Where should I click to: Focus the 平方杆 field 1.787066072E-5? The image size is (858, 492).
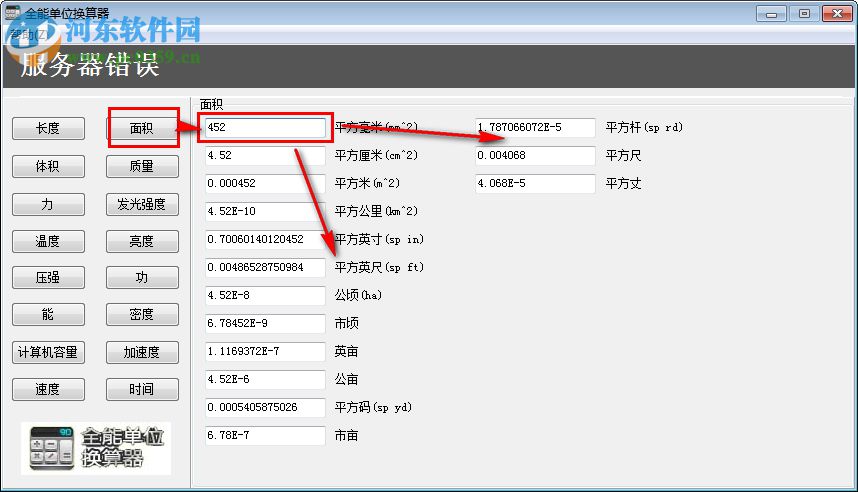(x=535, y=128)
